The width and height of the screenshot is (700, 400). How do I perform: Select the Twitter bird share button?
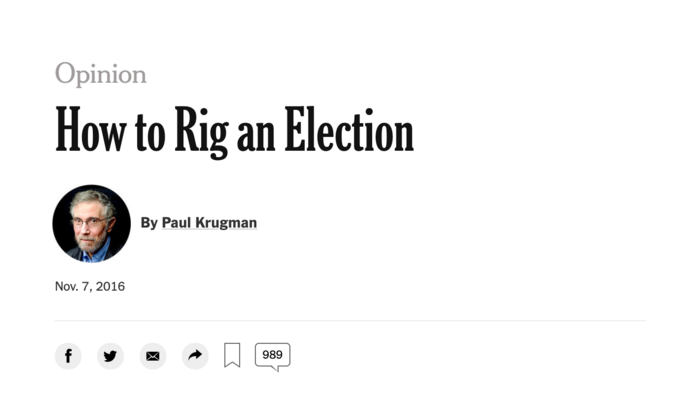click(x=110, y=355)
